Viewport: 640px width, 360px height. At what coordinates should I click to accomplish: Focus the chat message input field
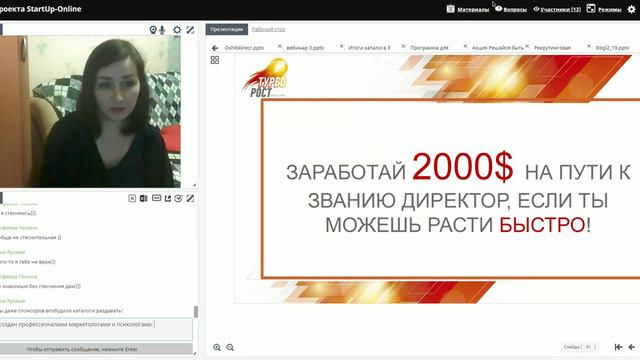click(96, 329)
